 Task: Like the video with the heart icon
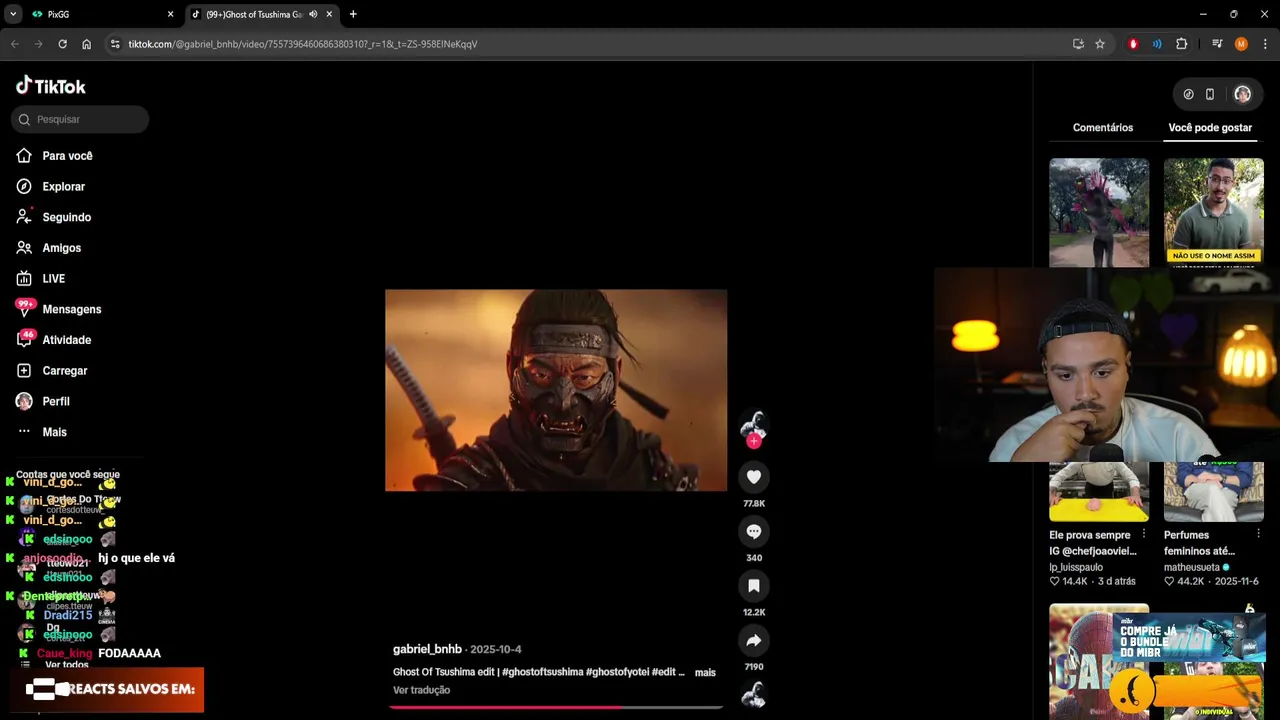tap(754, 477)
